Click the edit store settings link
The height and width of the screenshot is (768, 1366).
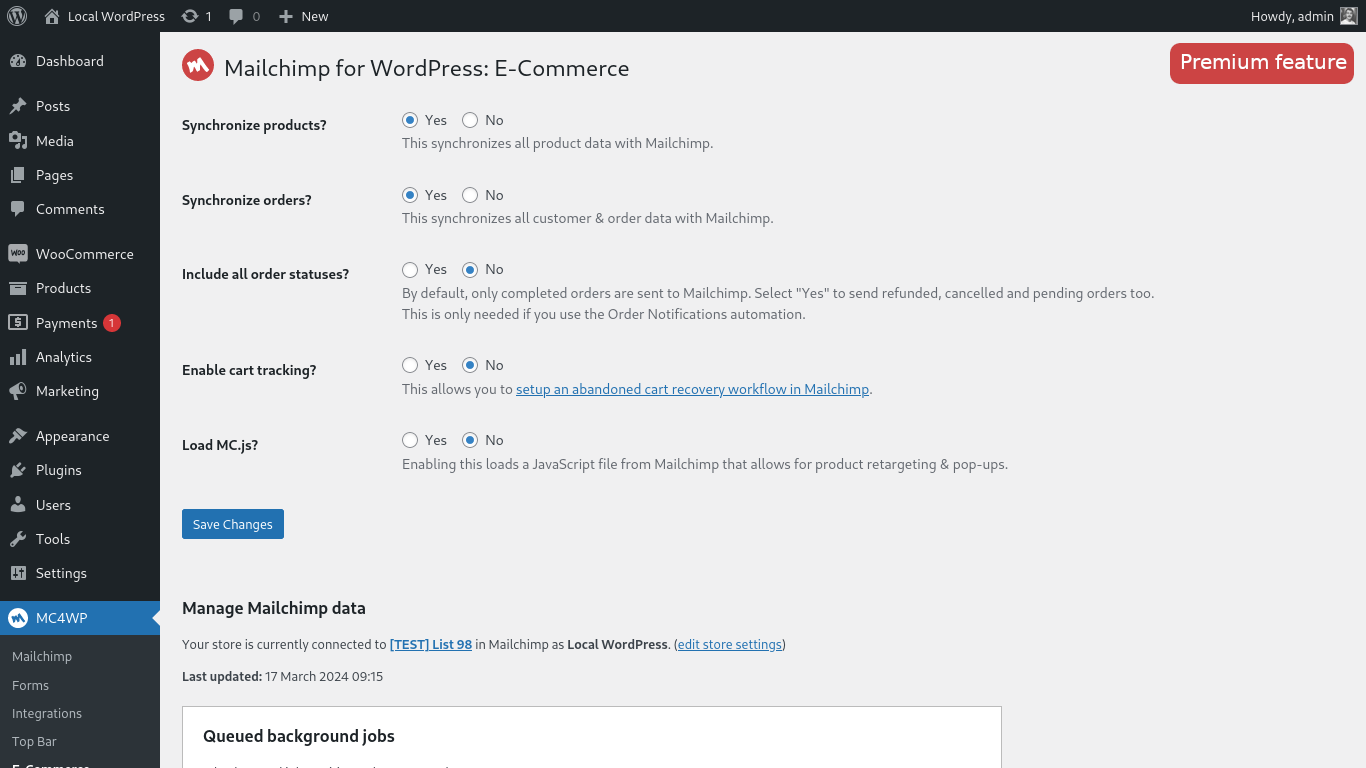[x=730, y=644]
